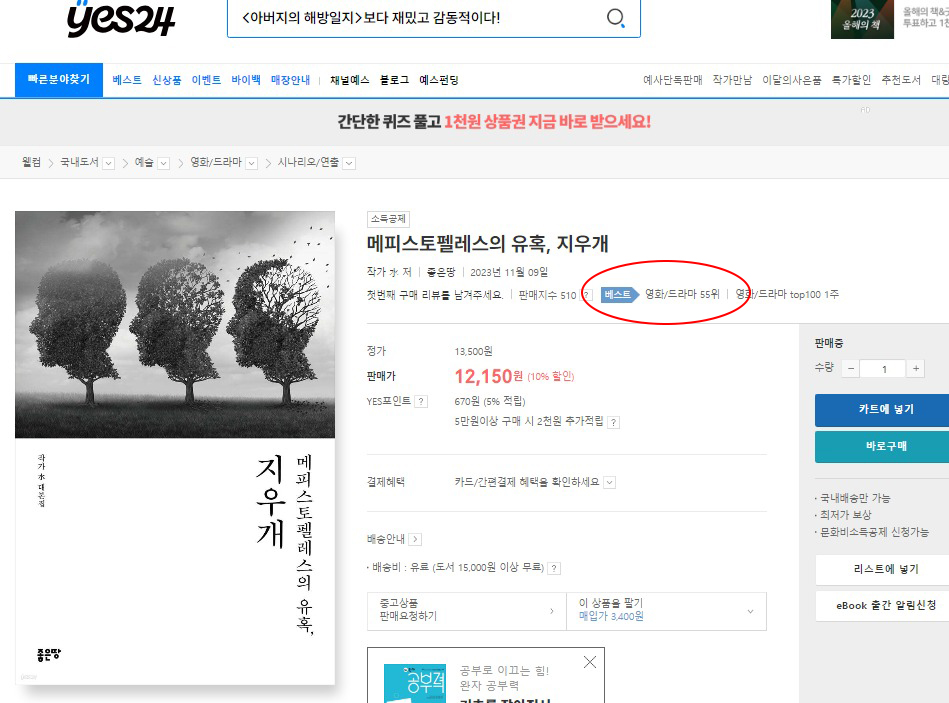Open the 작가만남 link
The image size is (949, 703).
click(x=732, y=80)
